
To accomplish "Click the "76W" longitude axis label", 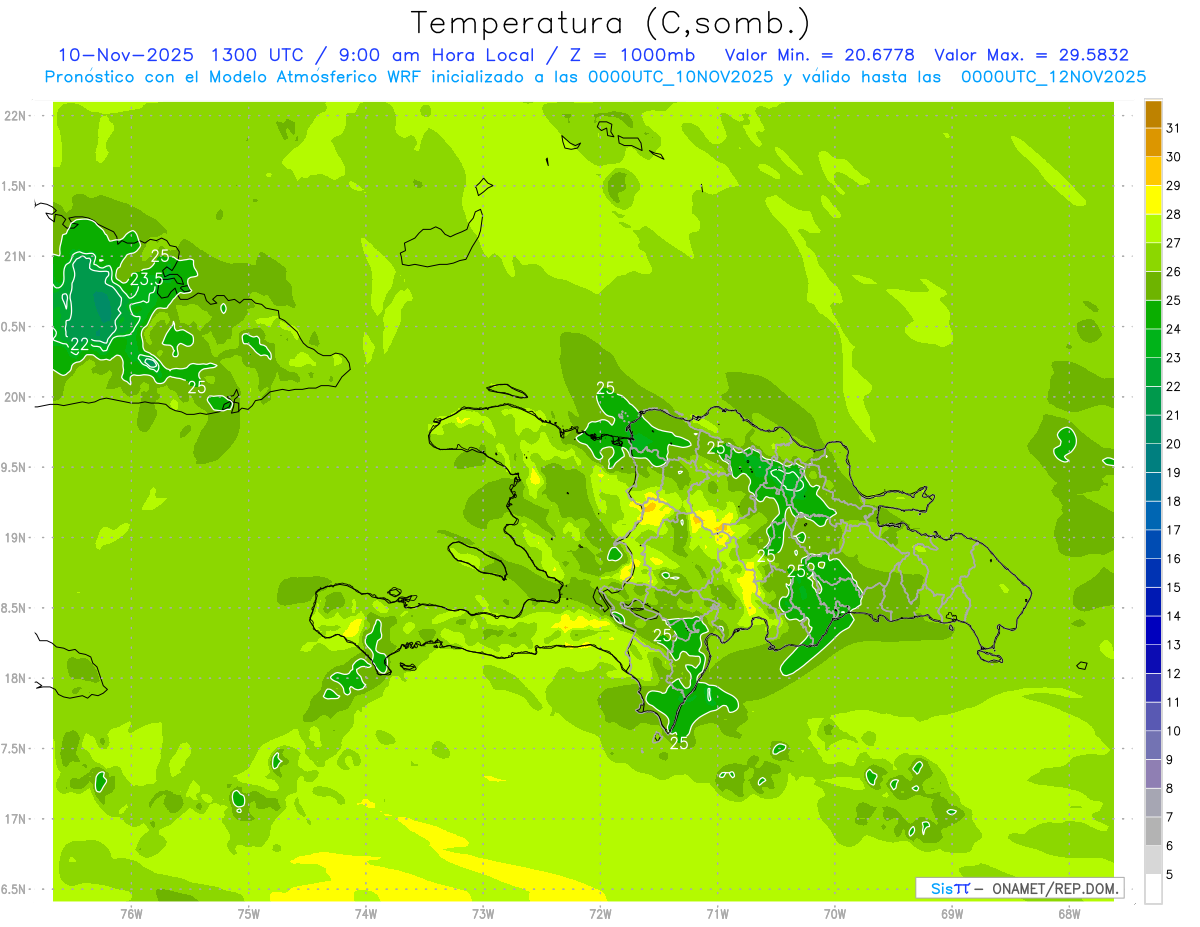I will (131, 913).
